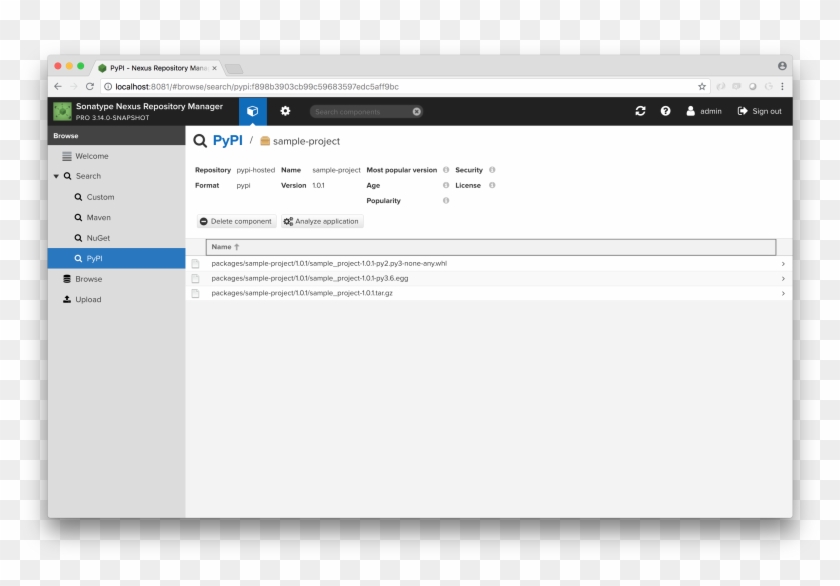The height and width of the screenshot is (586, 840).
Task: Sort by the Name column header
Action: (x=221, y=247)
